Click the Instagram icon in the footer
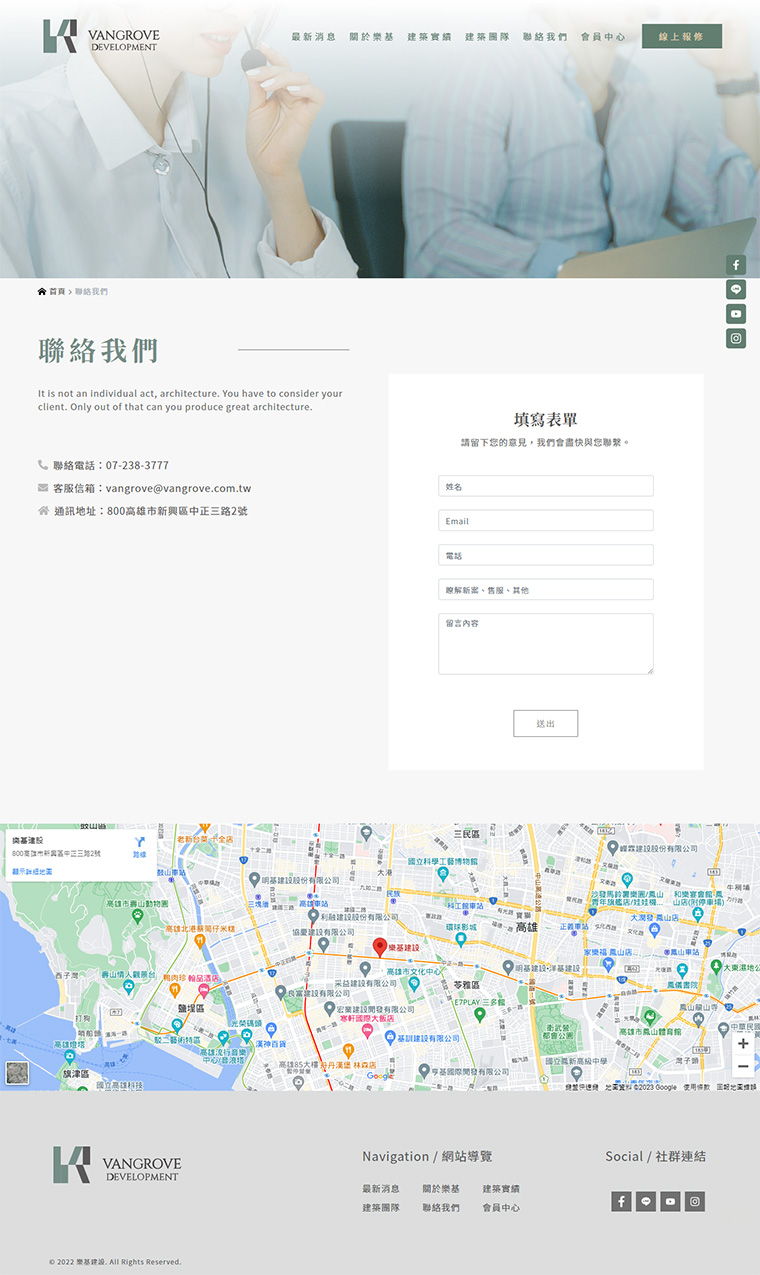Screen dimensions: 760x1275 click(x=695, y=1201)
